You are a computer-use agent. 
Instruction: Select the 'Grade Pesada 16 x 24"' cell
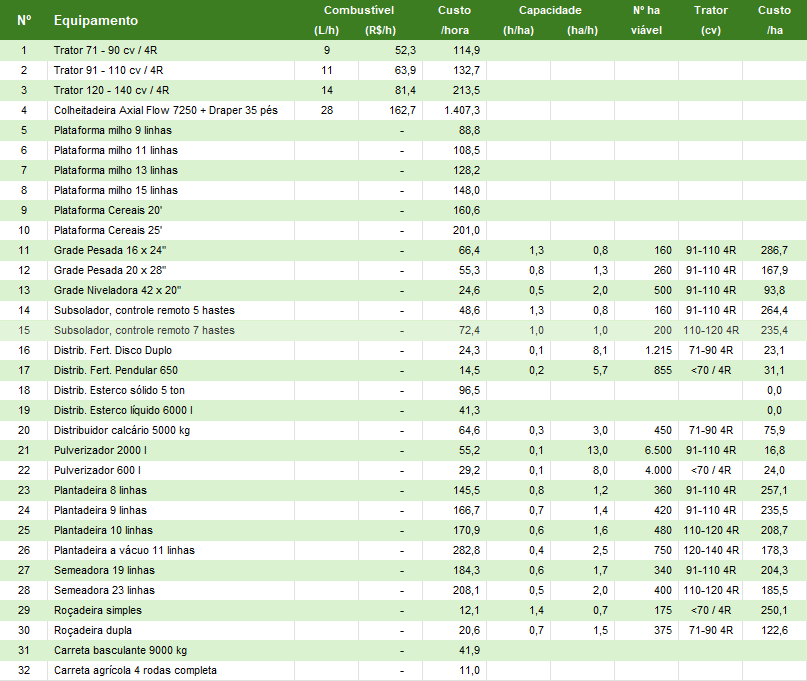click(109, 250)
